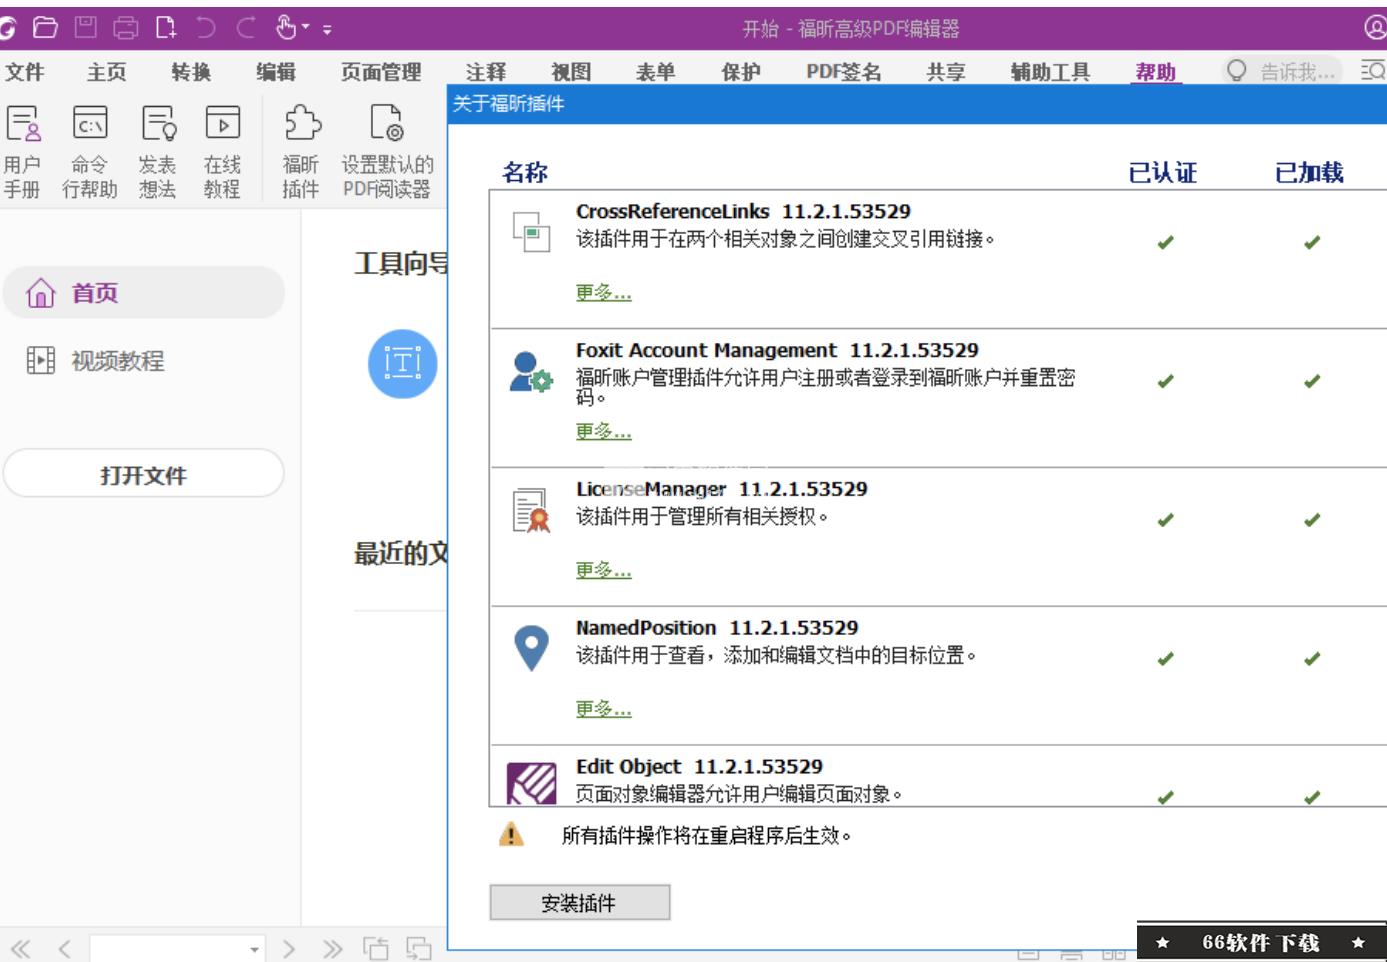Switch to the Edit (编辑) tab
The height and width of the screenshot is (962, 1387).
(276, 72)
